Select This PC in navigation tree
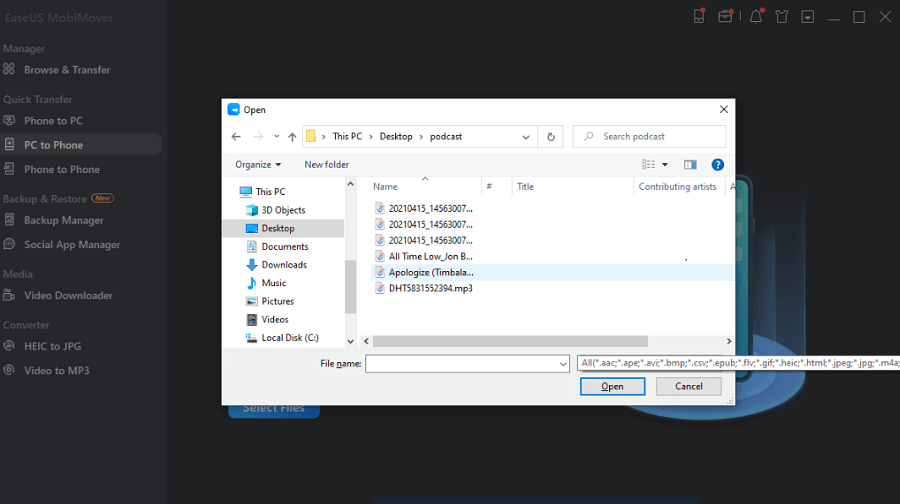 point(262,192)
